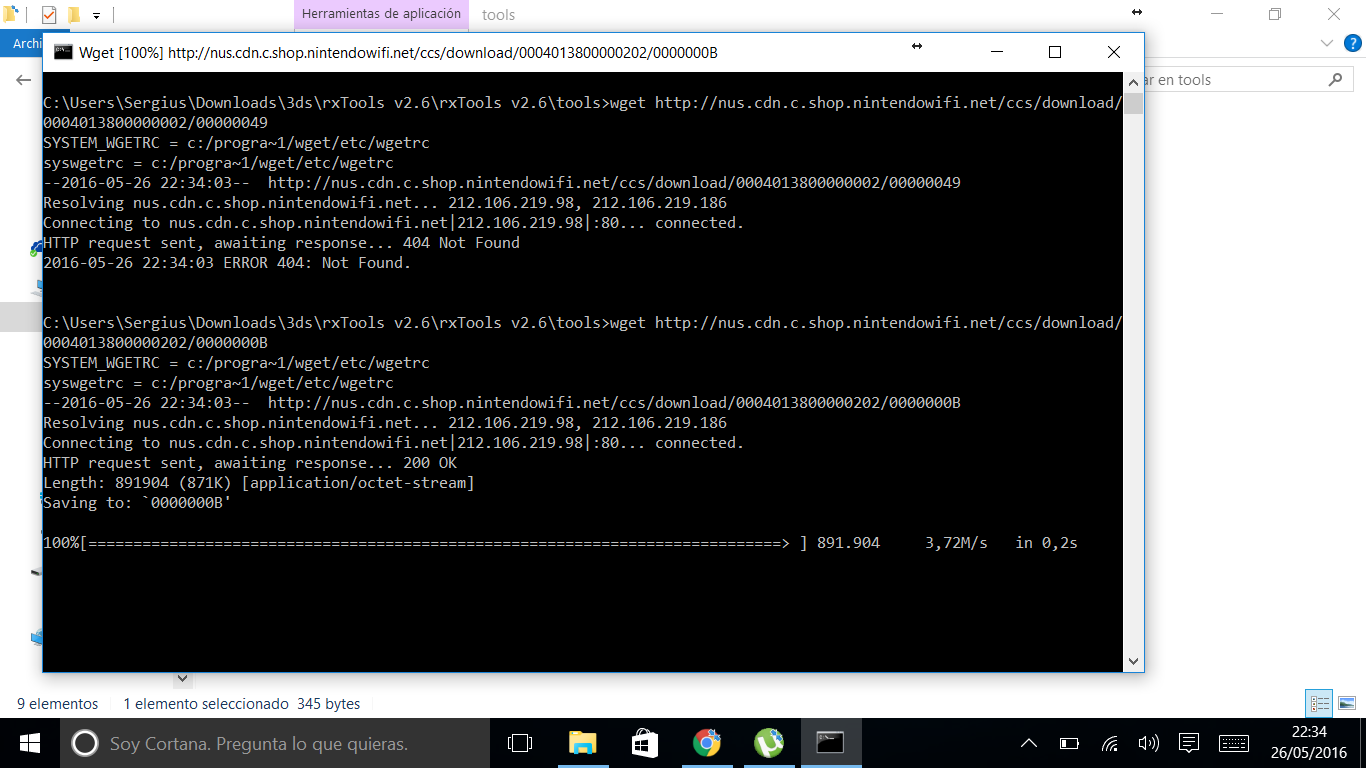The width and height of the screenshot is (1366, 768).
Task: Restore down the File Explorer tools window
Action: coord(1275,14)
